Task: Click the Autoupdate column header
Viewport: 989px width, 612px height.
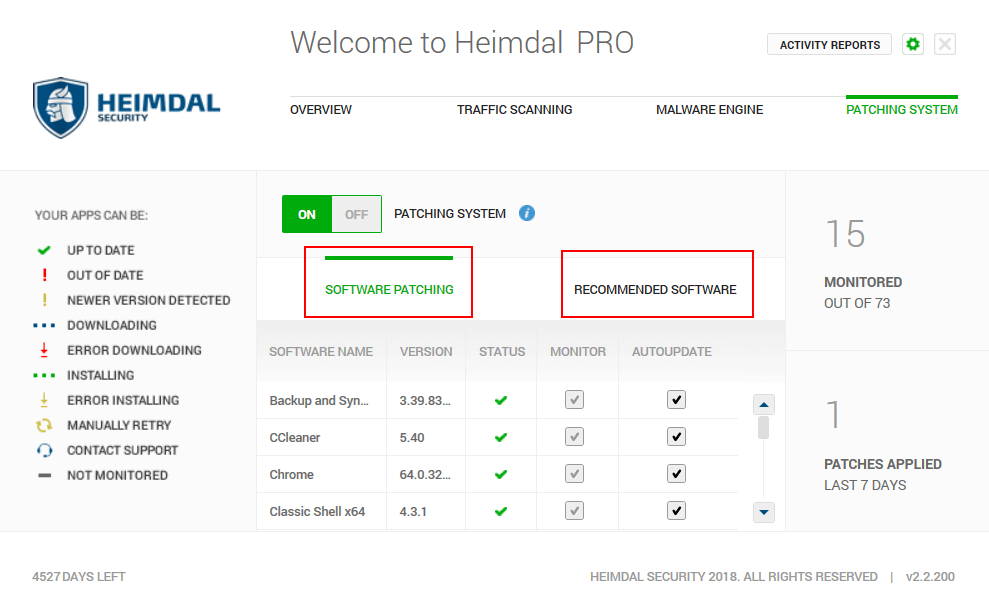Action: pos(672,351)
